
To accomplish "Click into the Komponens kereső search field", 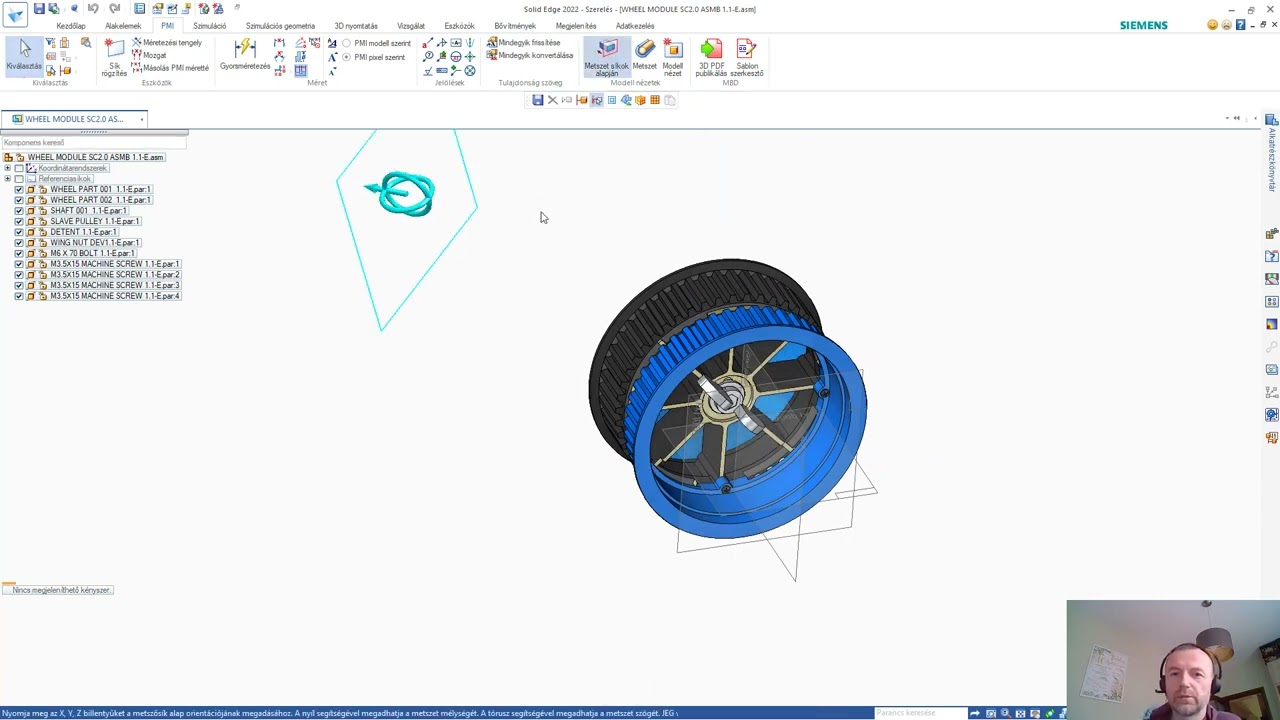I will pos(94,143).
